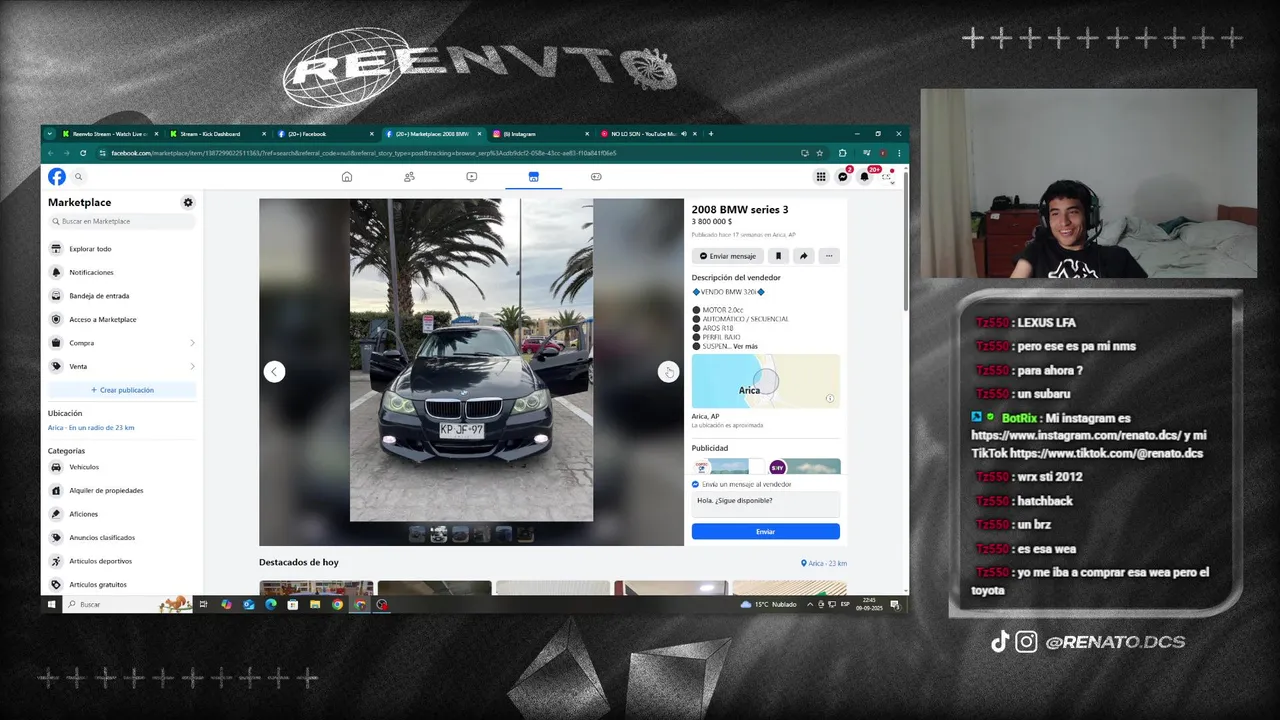The width and height of the screenshot is (1280, 720).
Task: Open the Facebook apps grid menu
Action: point(821,177)
